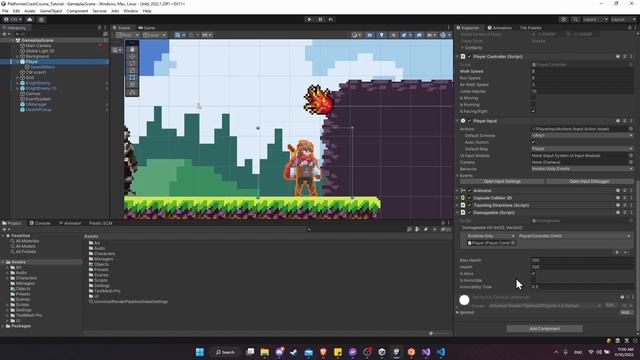Viewport: 640px width, 360px height.
Task: Disable the Touching Directions script checkbox
Action: pyautogui.click(x=469, y=205)
